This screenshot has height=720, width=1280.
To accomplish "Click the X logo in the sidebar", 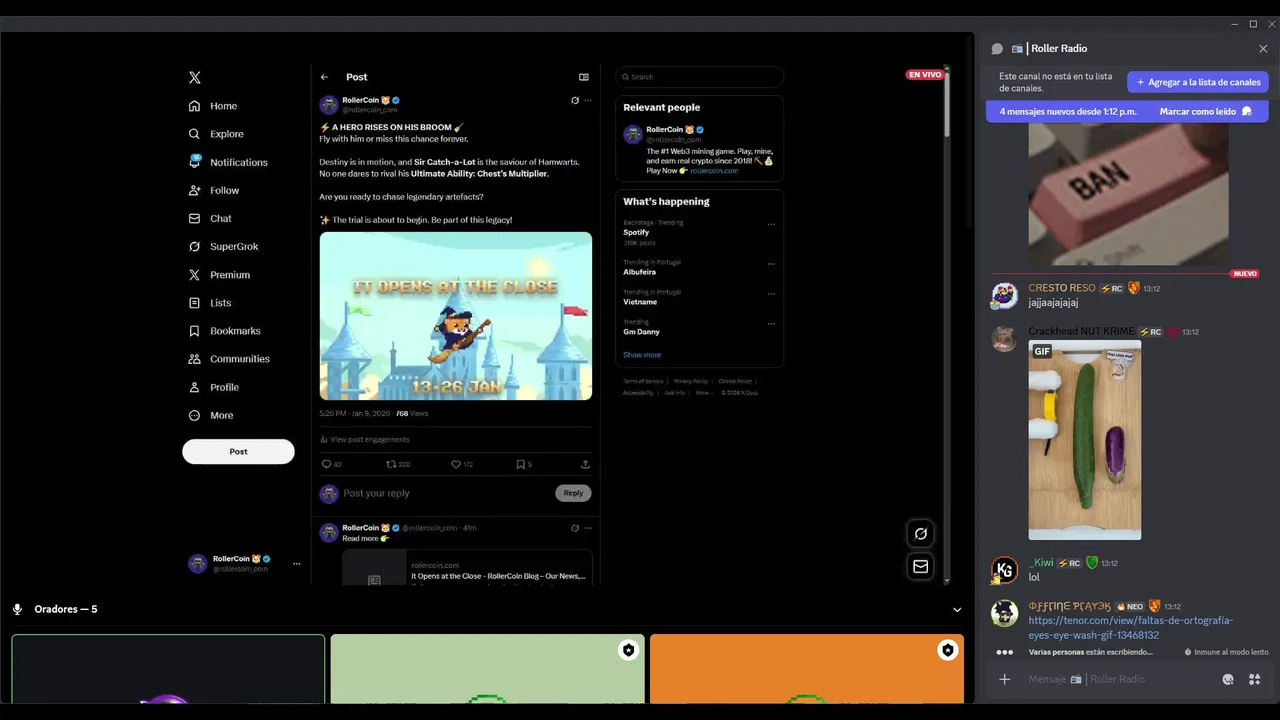I will point(195,77).
